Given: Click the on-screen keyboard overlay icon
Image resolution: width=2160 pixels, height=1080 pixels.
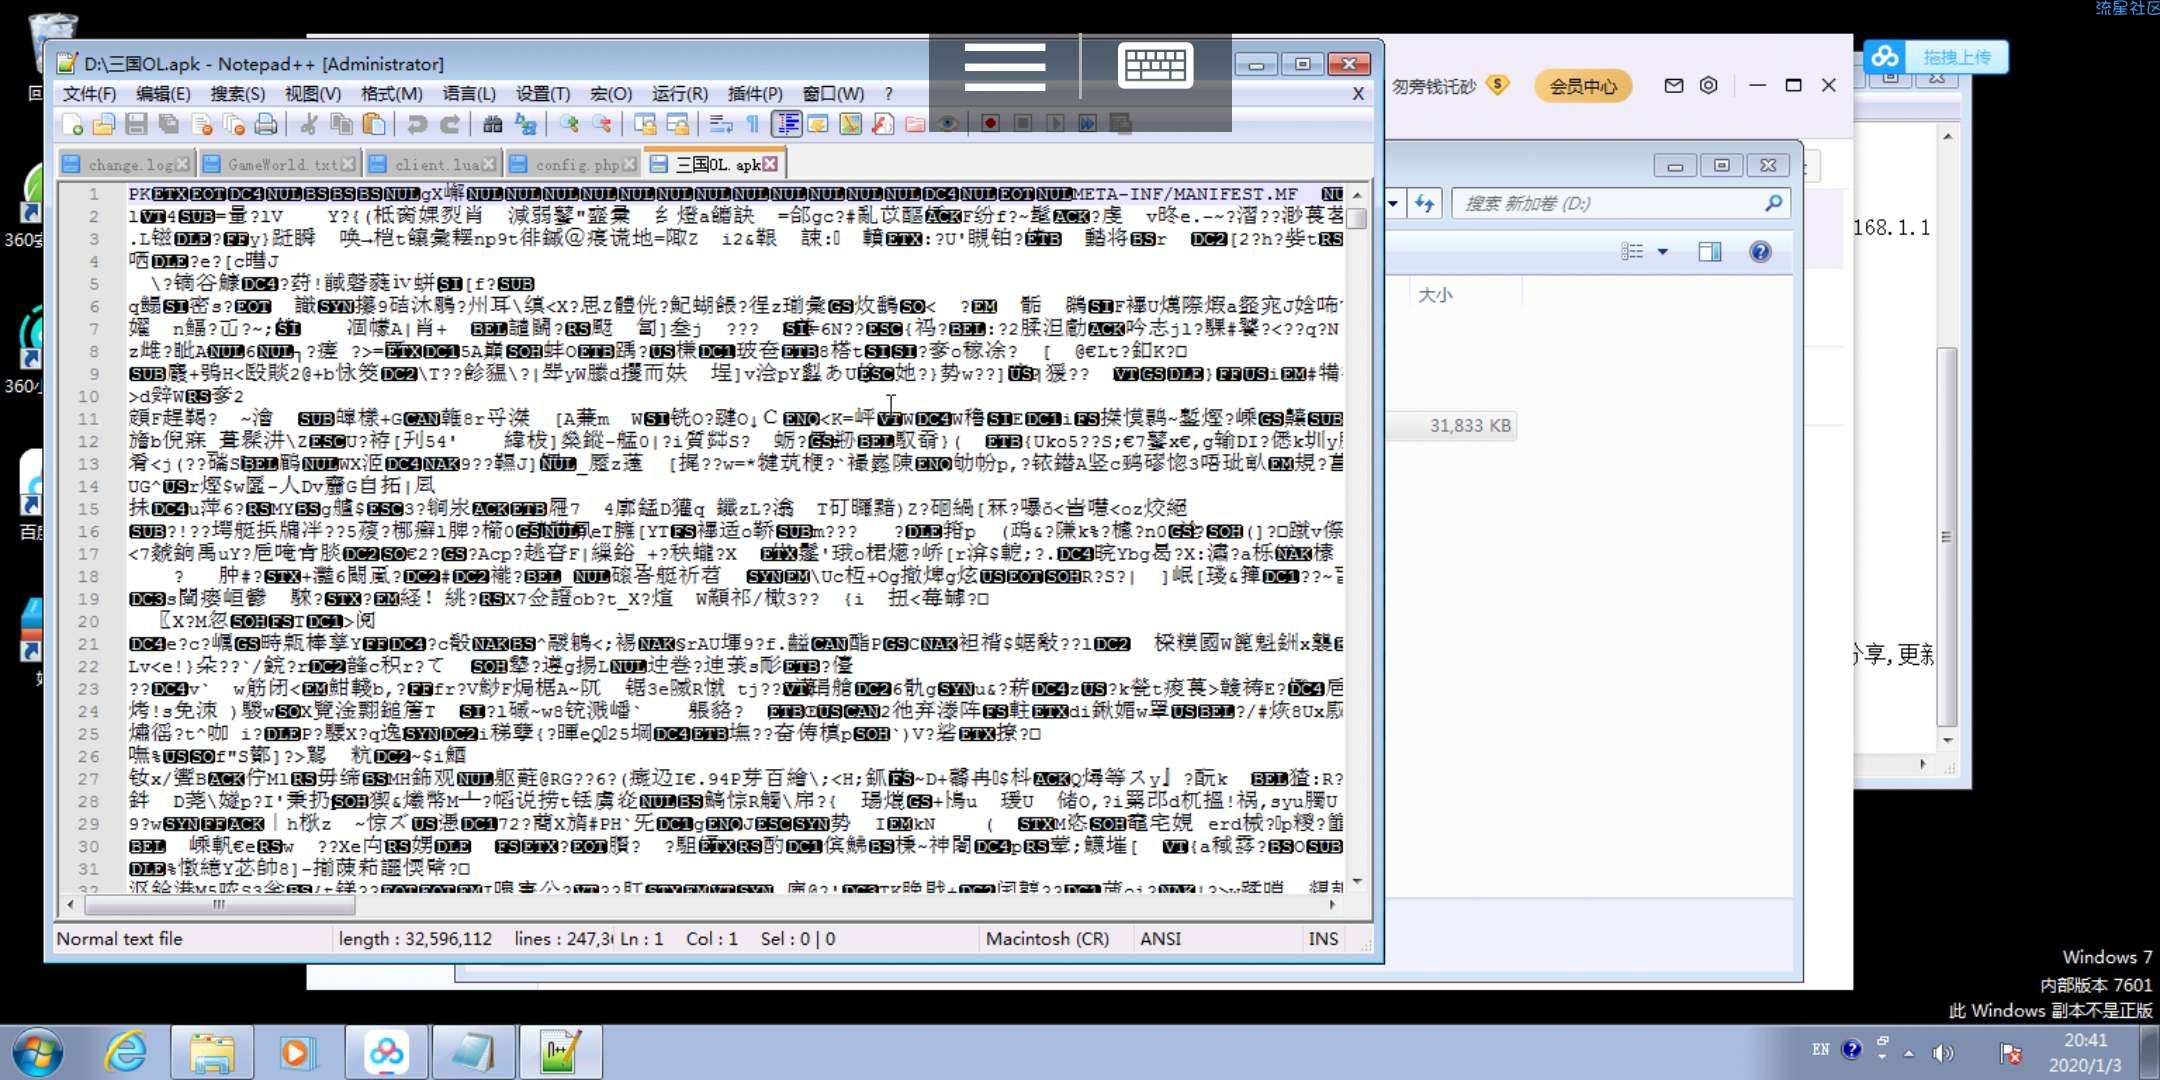Looking at the screenshot, I should (1155, 66).
